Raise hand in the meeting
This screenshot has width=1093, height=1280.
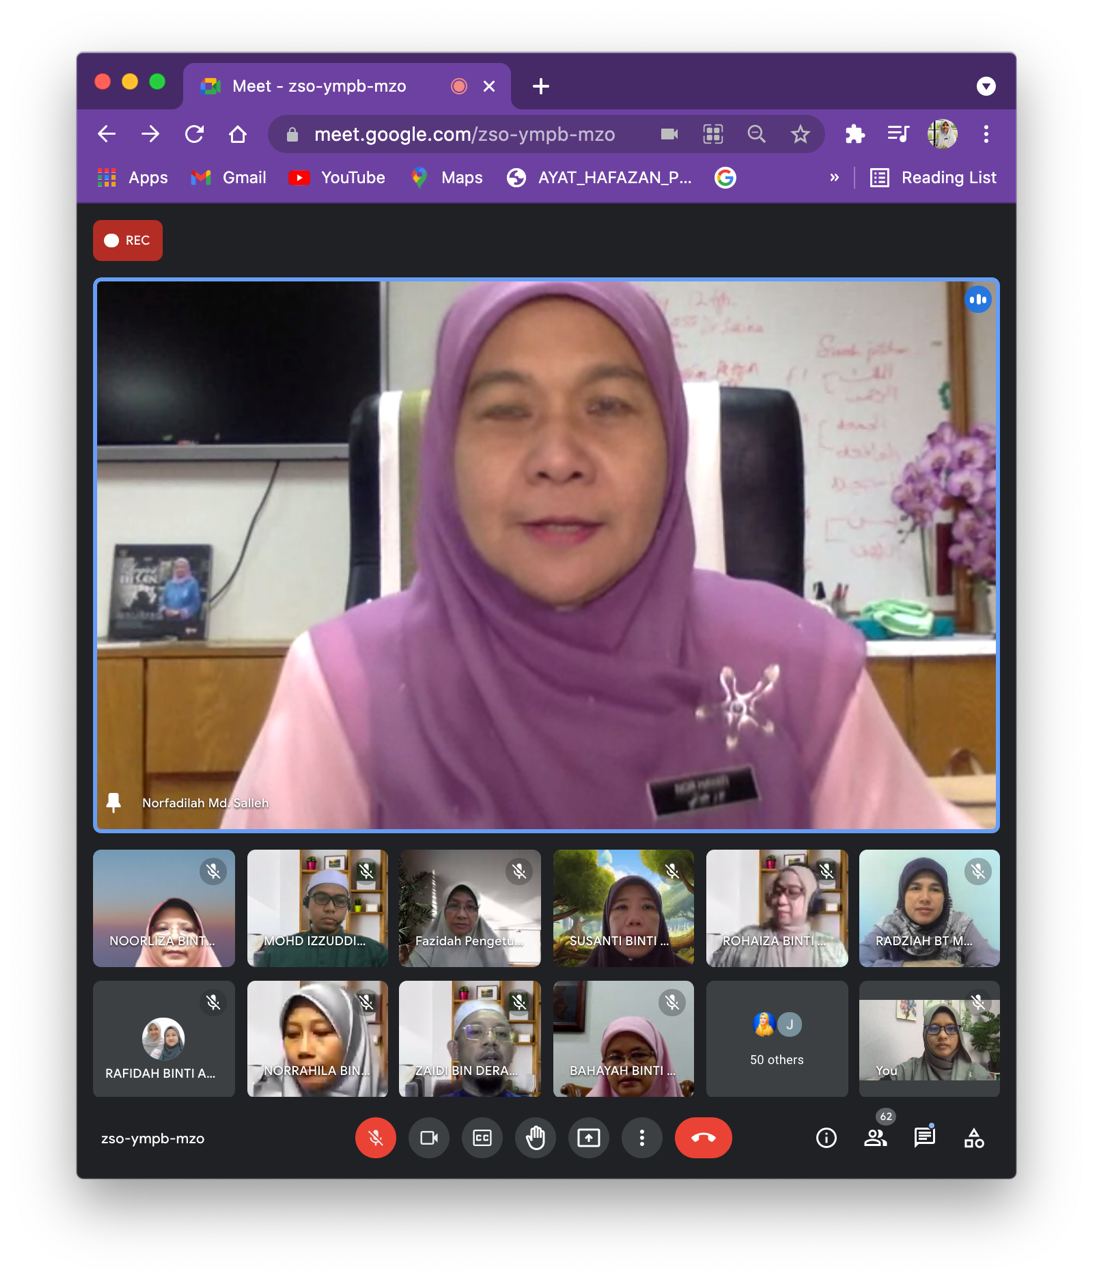pyautogui.click(x=535, y=1138)
